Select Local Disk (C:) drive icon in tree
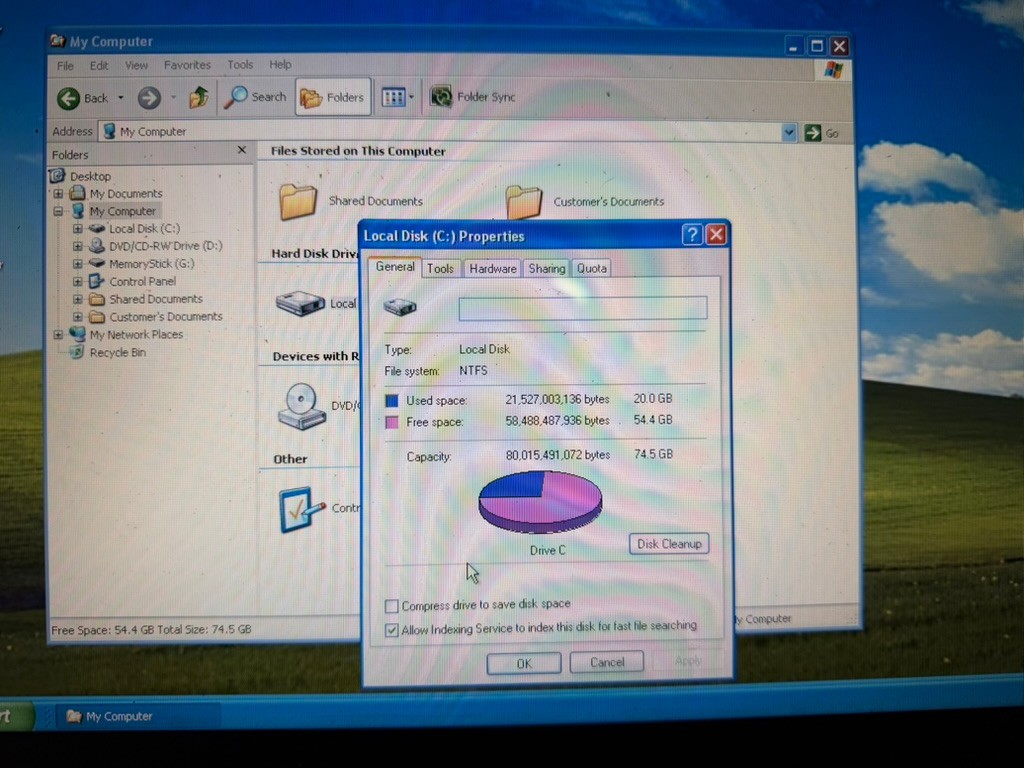 pyautogui.click(x=97, y=229)
